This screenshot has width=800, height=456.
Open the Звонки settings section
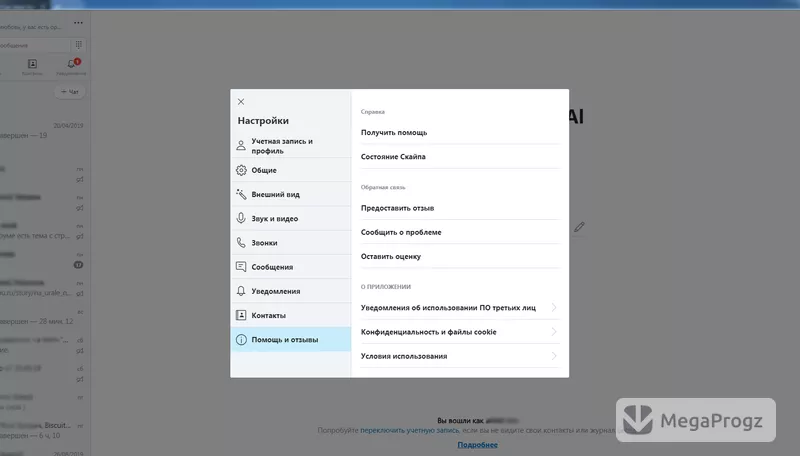pos(291,243)
